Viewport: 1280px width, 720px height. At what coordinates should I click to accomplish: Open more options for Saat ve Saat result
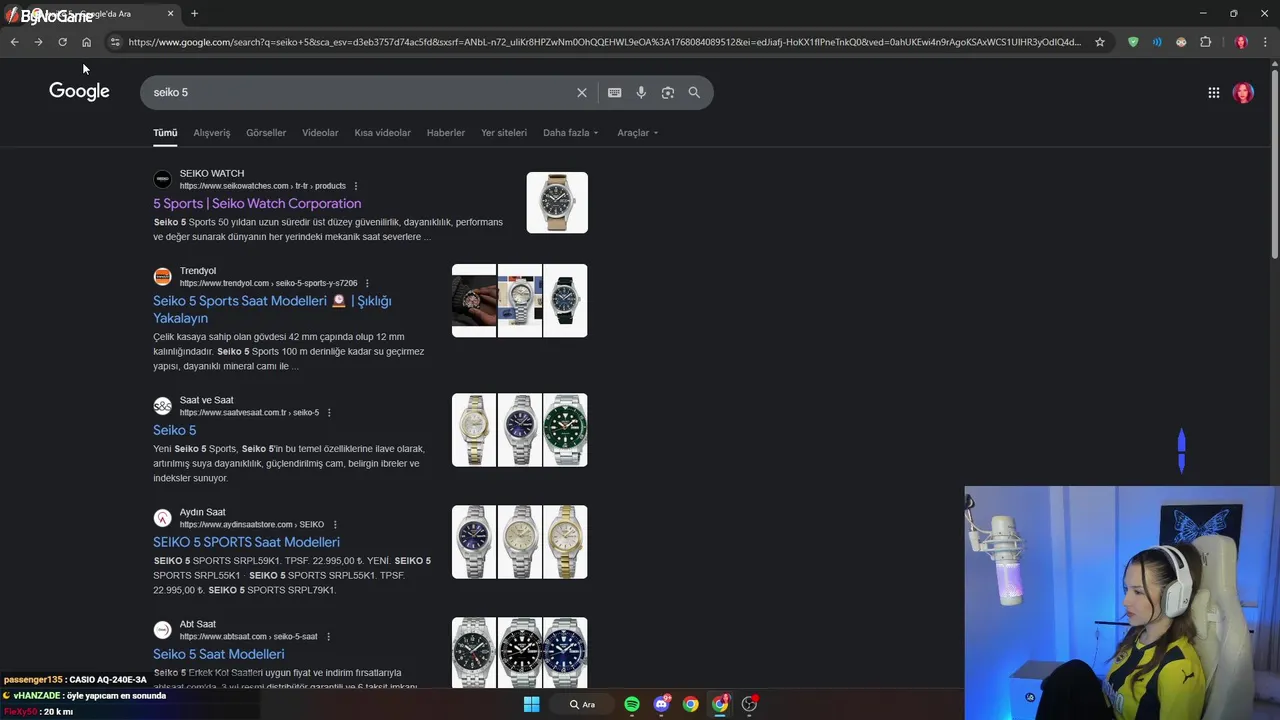[x=329, y=412]
